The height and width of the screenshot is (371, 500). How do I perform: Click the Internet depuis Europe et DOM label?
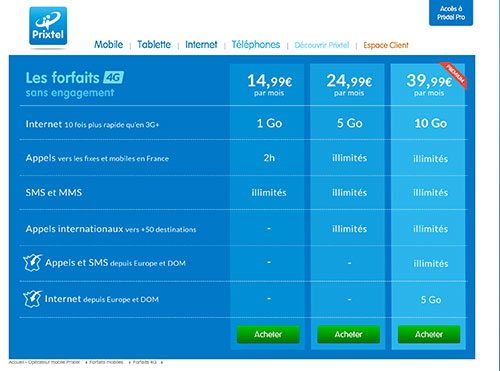[x=102, y=299]
